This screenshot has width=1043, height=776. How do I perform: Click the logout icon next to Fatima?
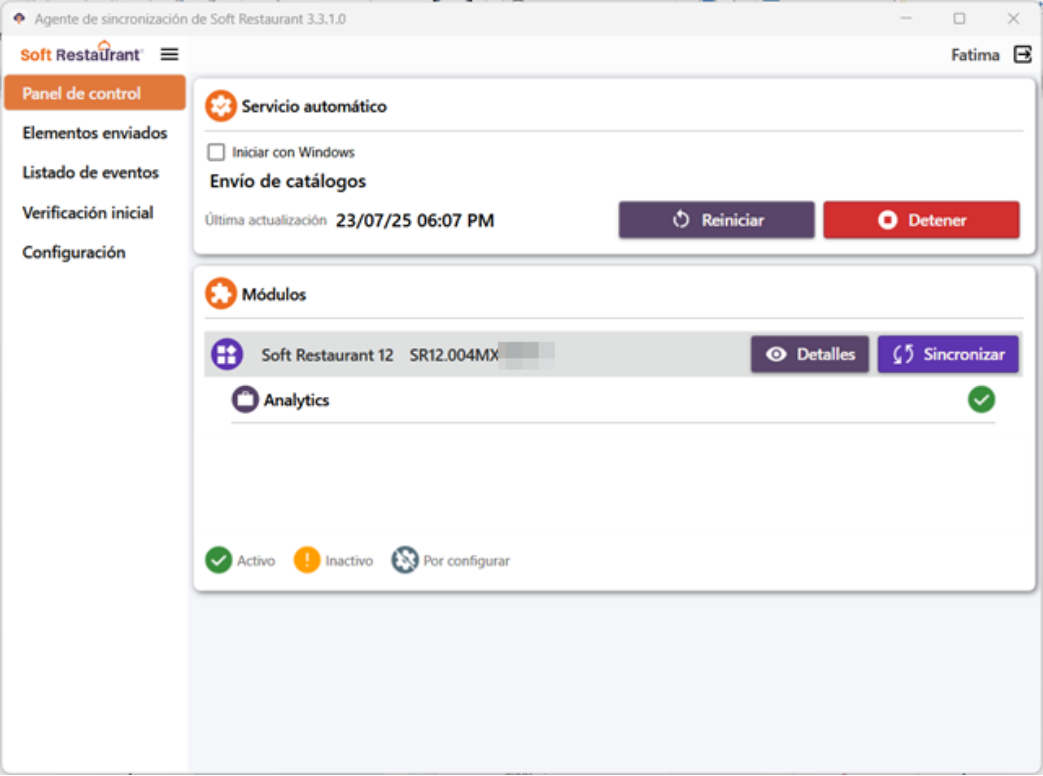tap(1022, 55)
